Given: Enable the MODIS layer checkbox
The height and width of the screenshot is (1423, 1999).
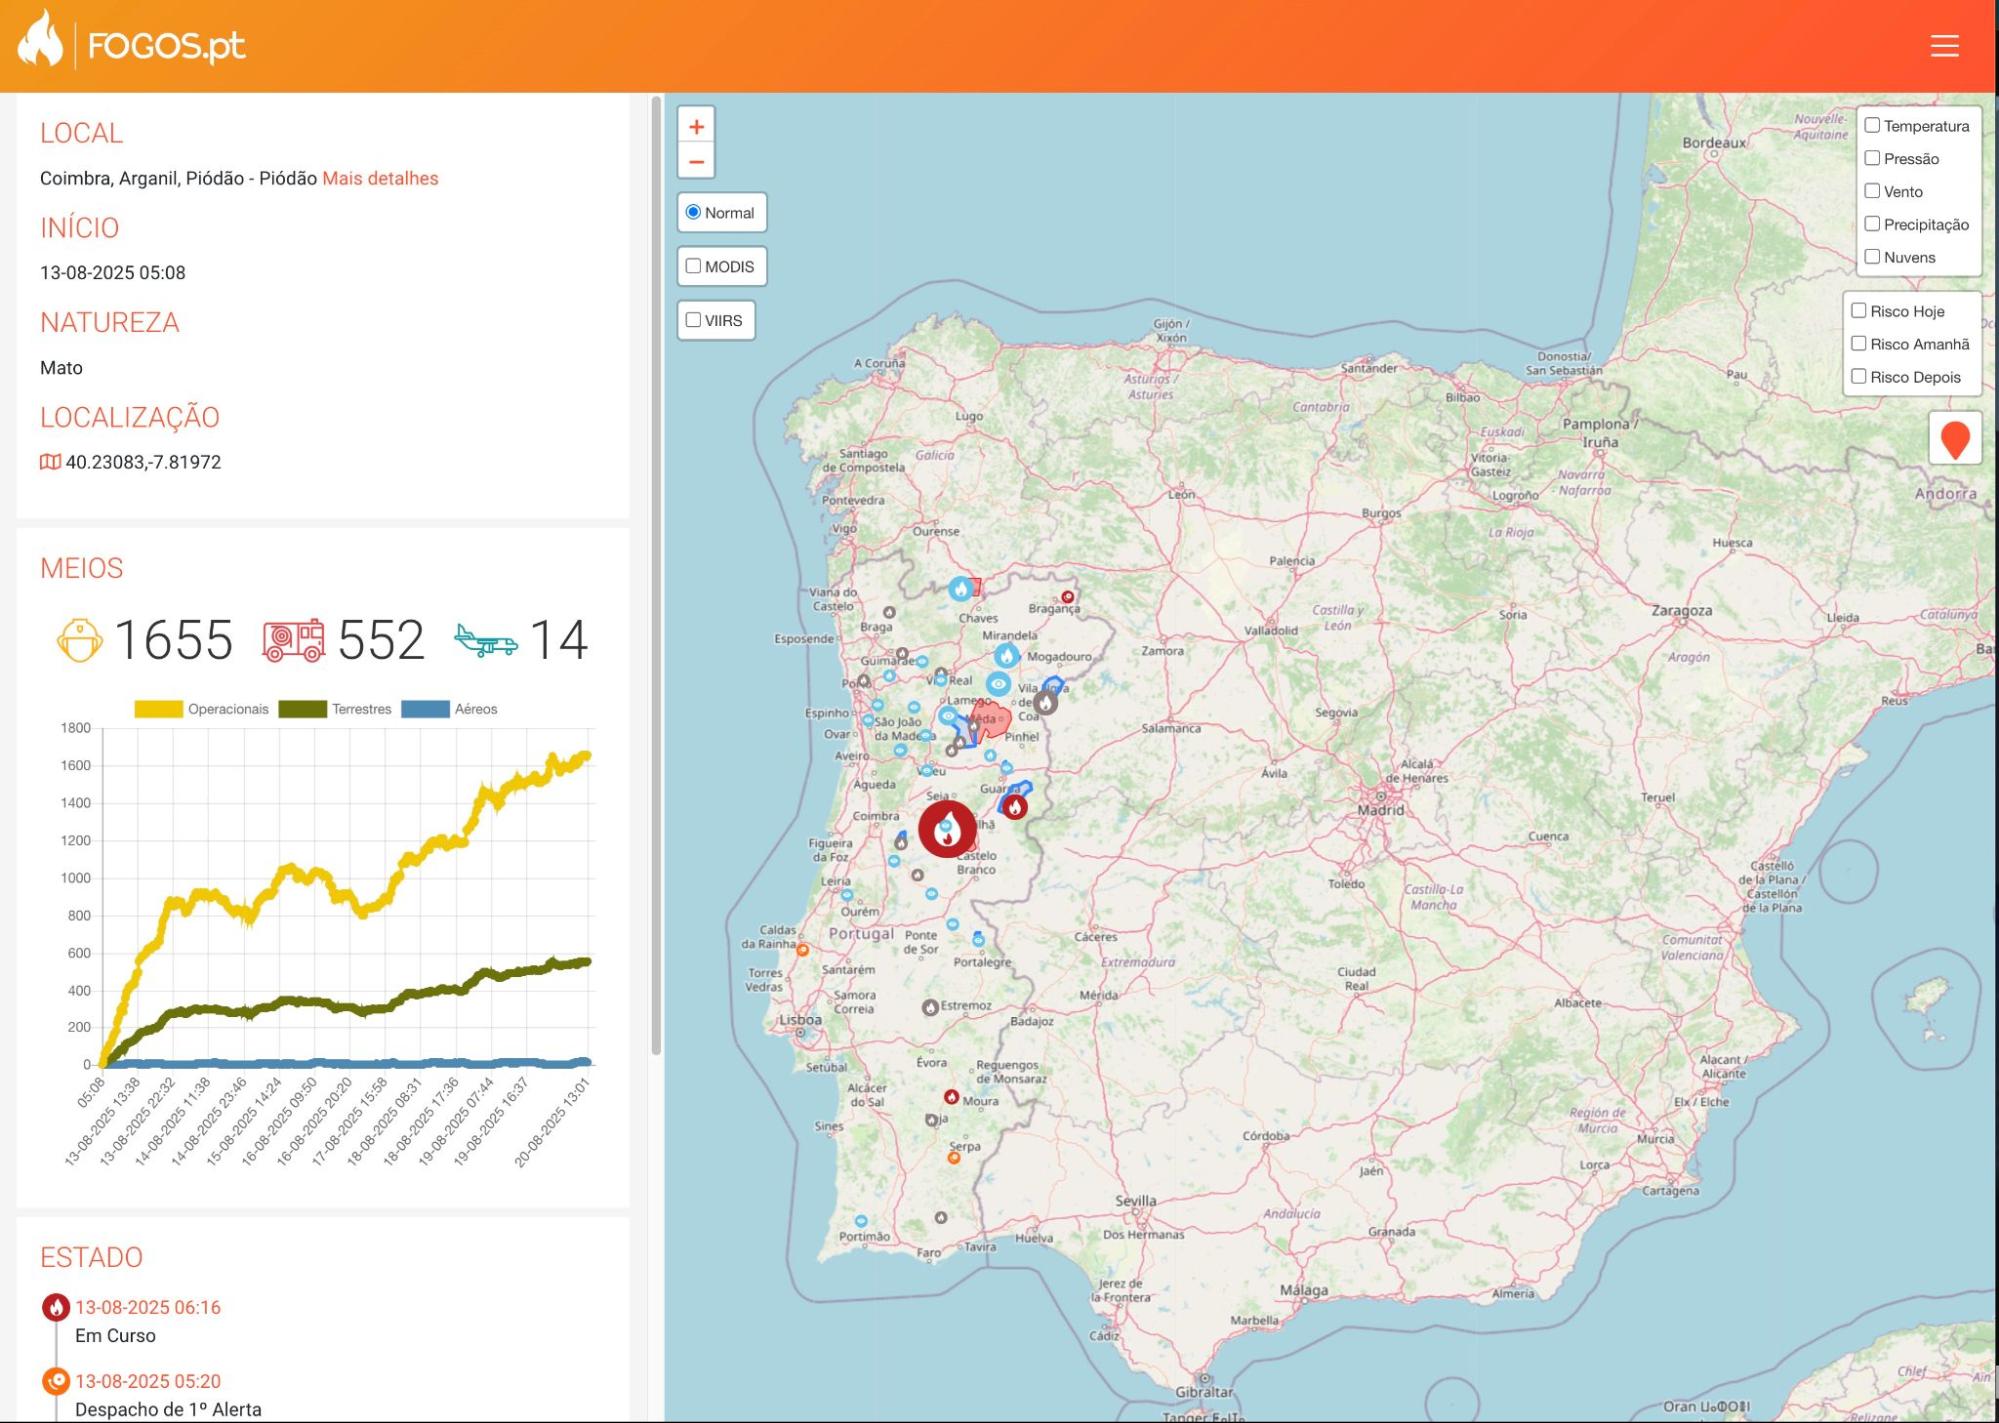Looking at the screenshot, I should [693, 266].
